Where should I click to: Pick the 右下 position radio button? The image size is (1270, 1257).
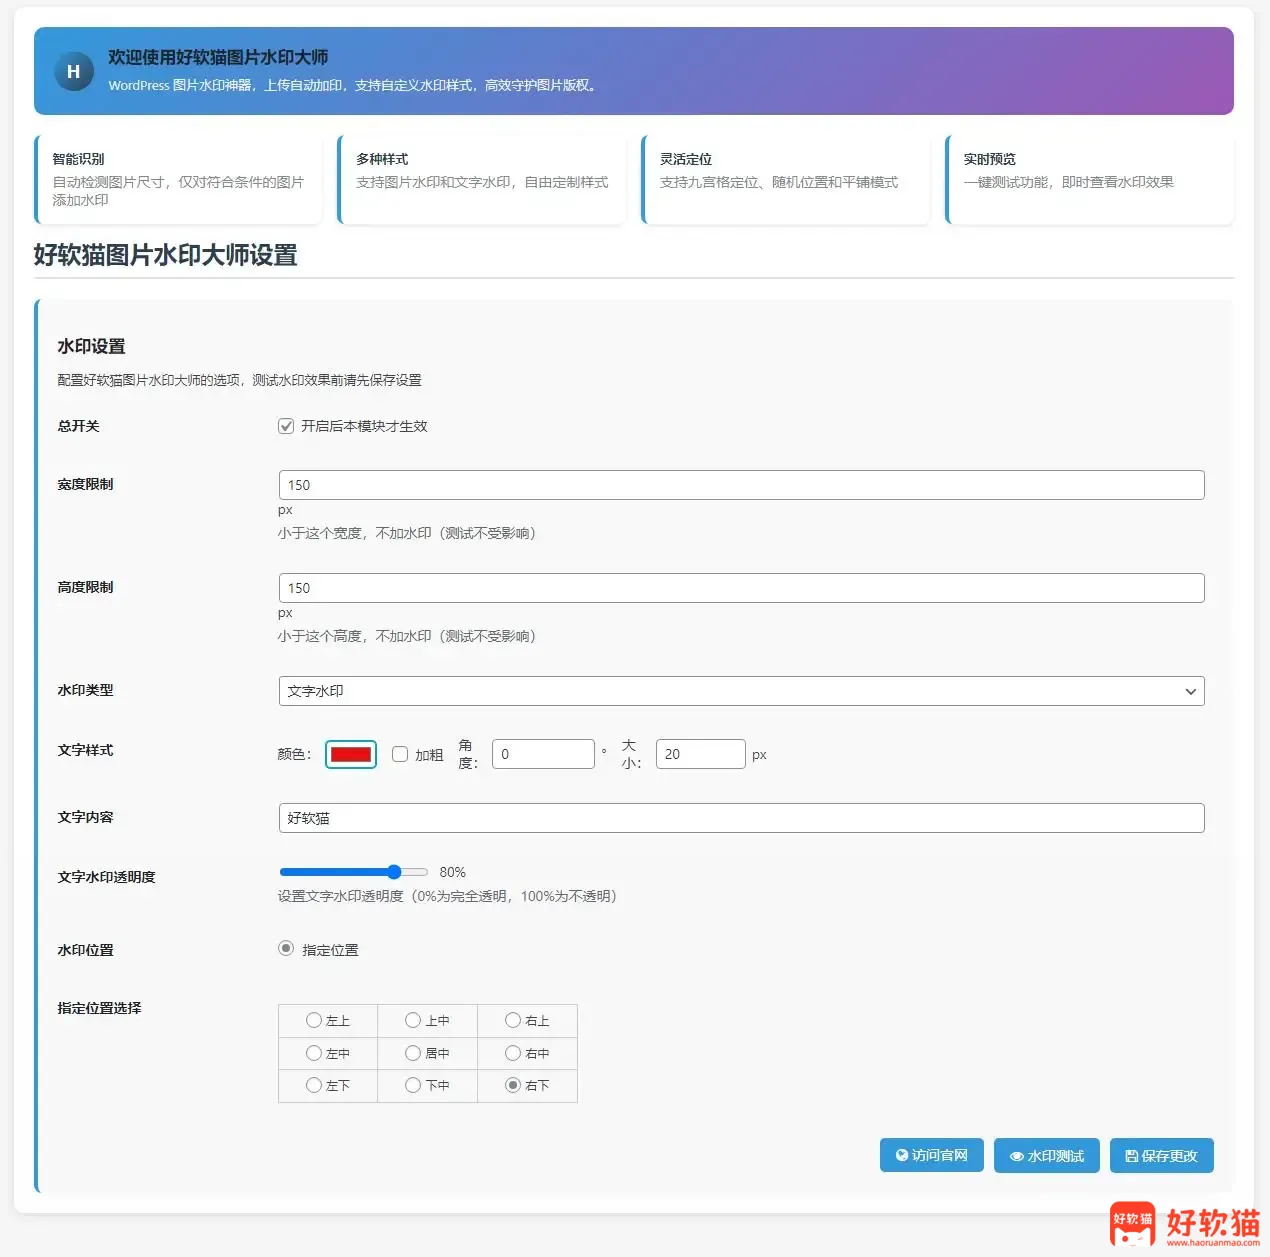(513, 1085)
